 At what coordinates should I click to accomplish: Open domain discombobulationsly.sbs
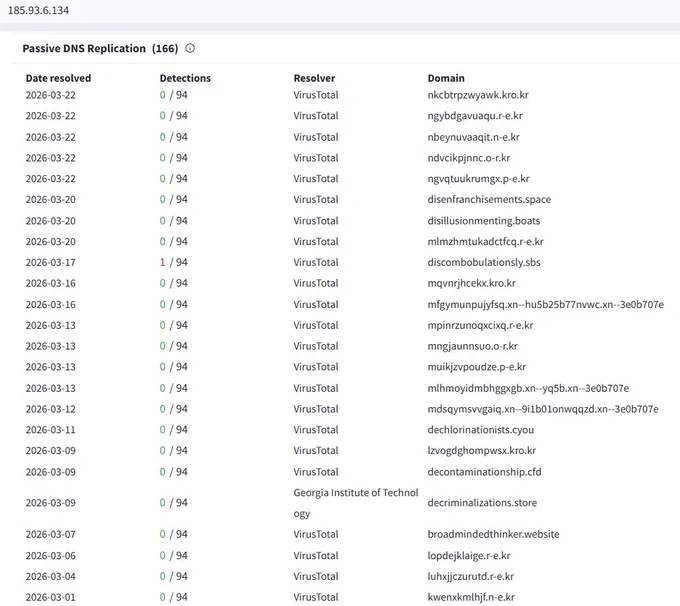484,262
